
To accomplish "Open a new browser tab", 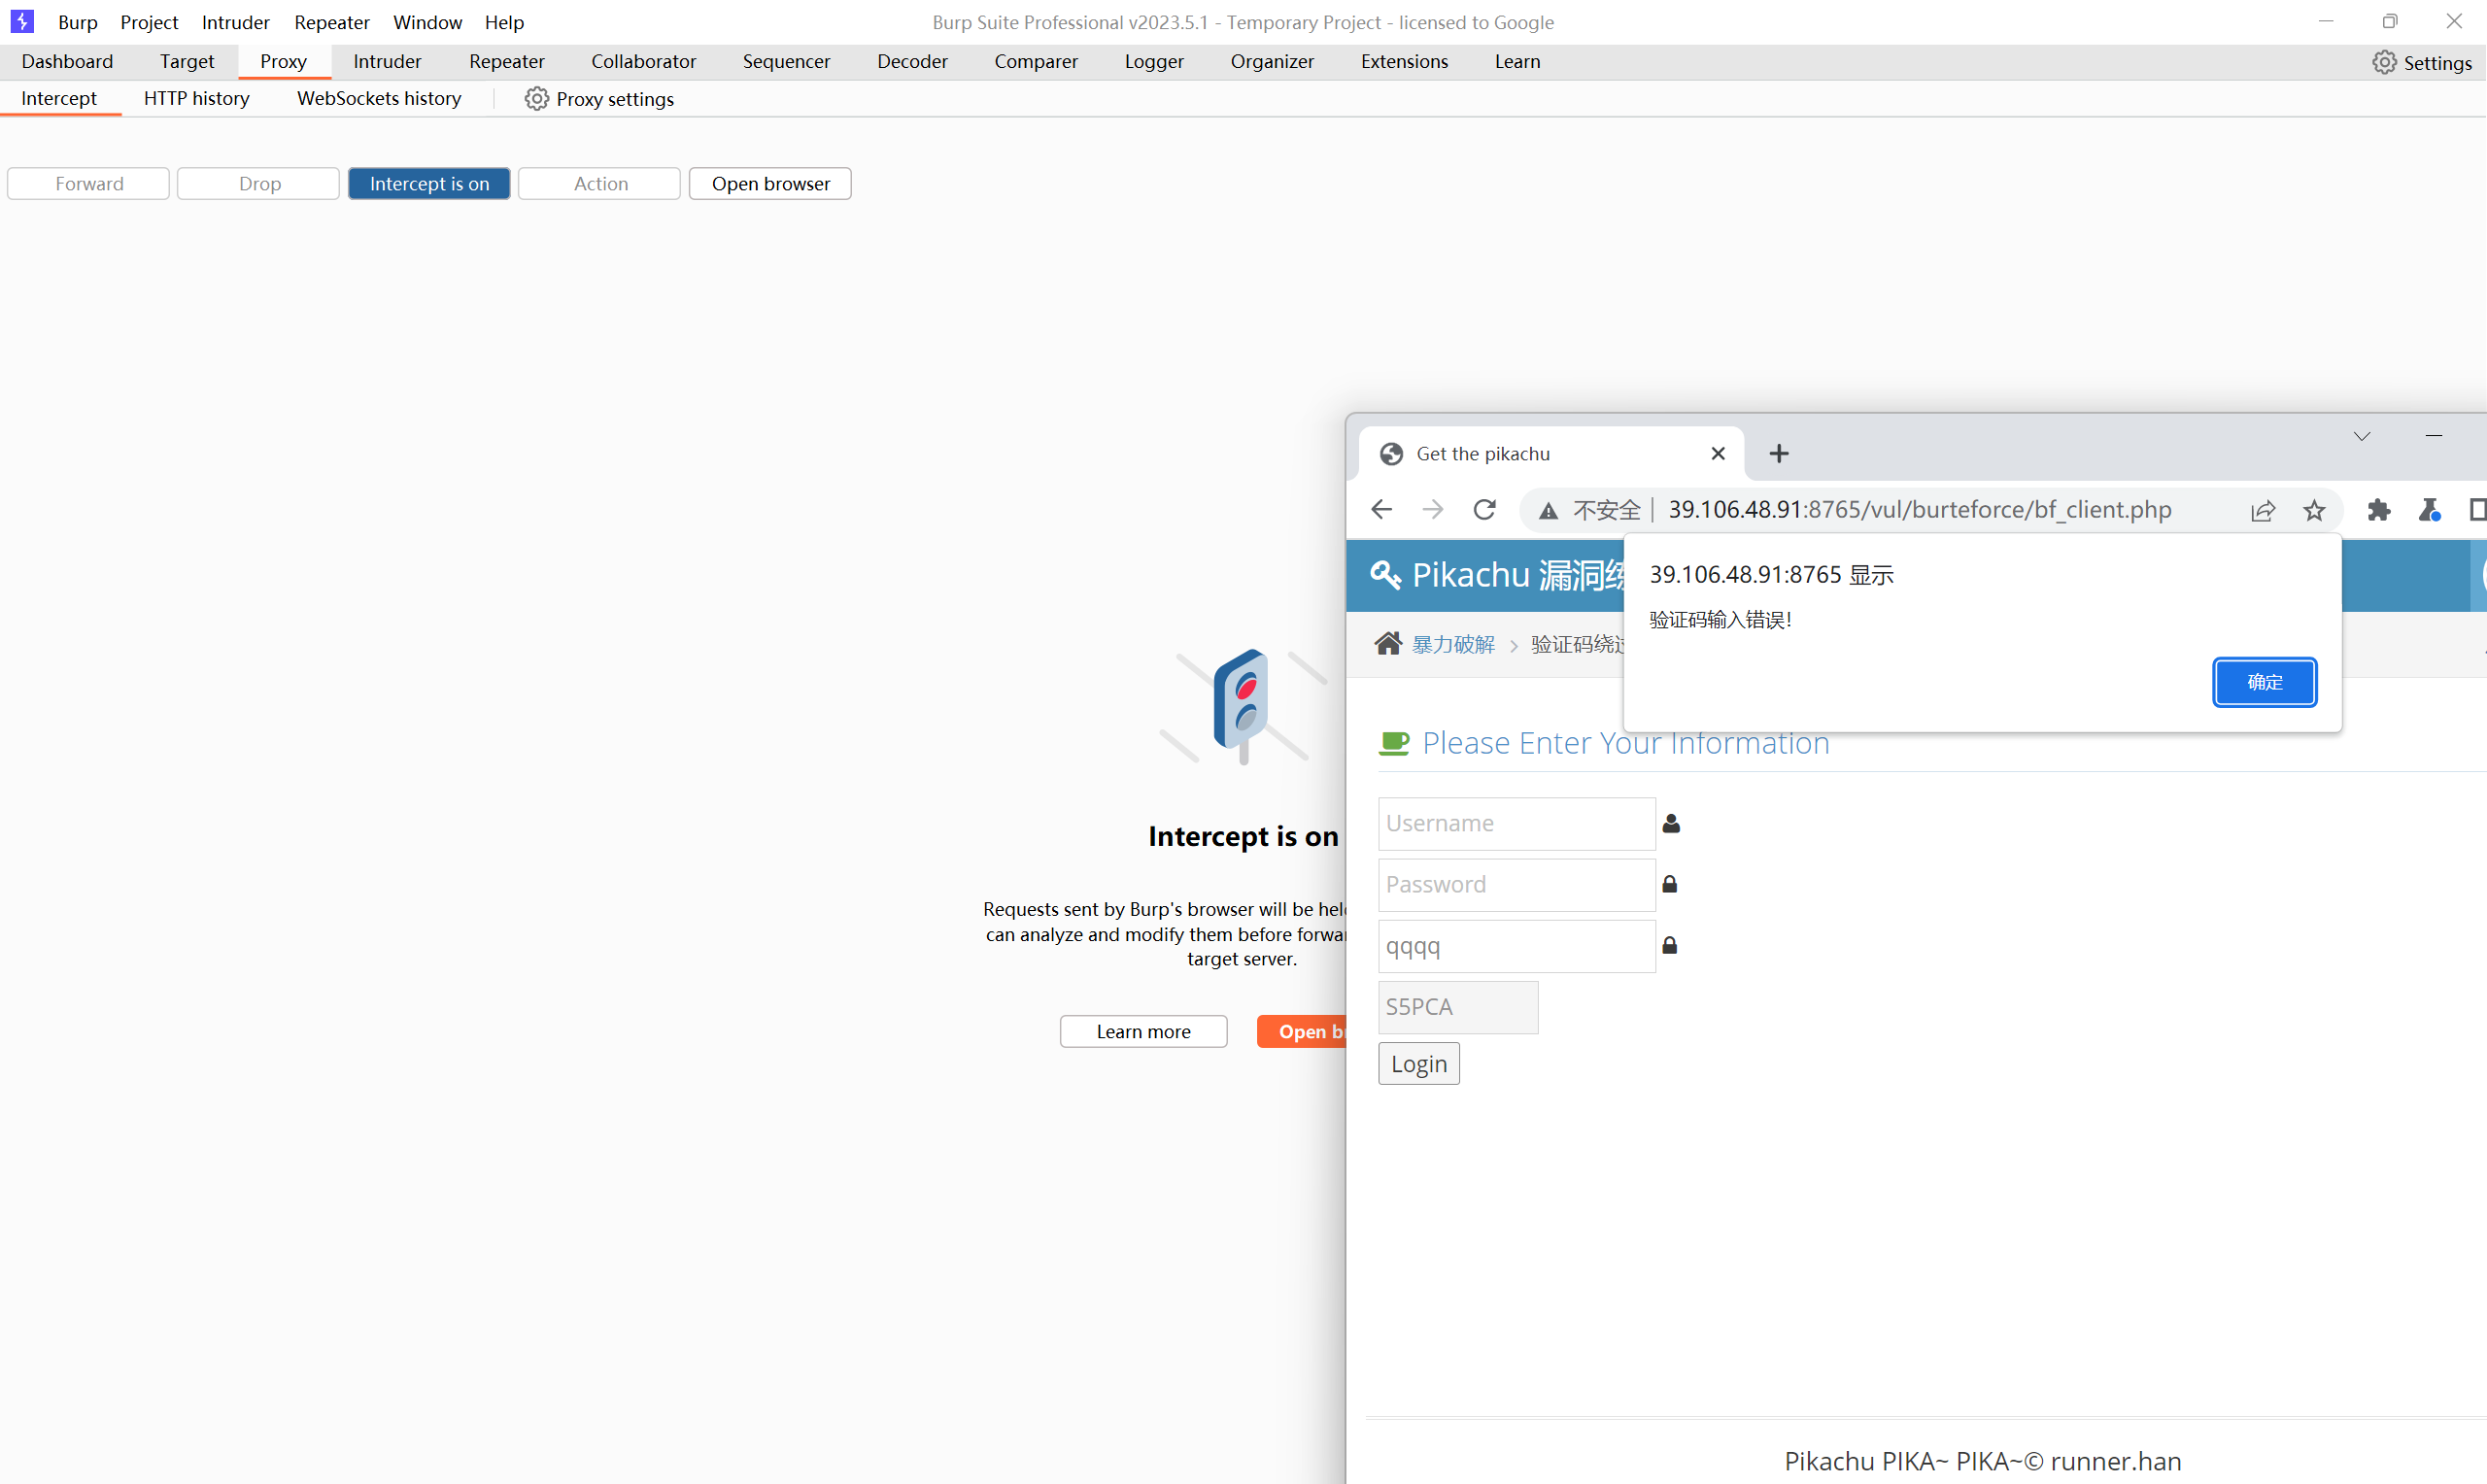I will [1779, 454].
